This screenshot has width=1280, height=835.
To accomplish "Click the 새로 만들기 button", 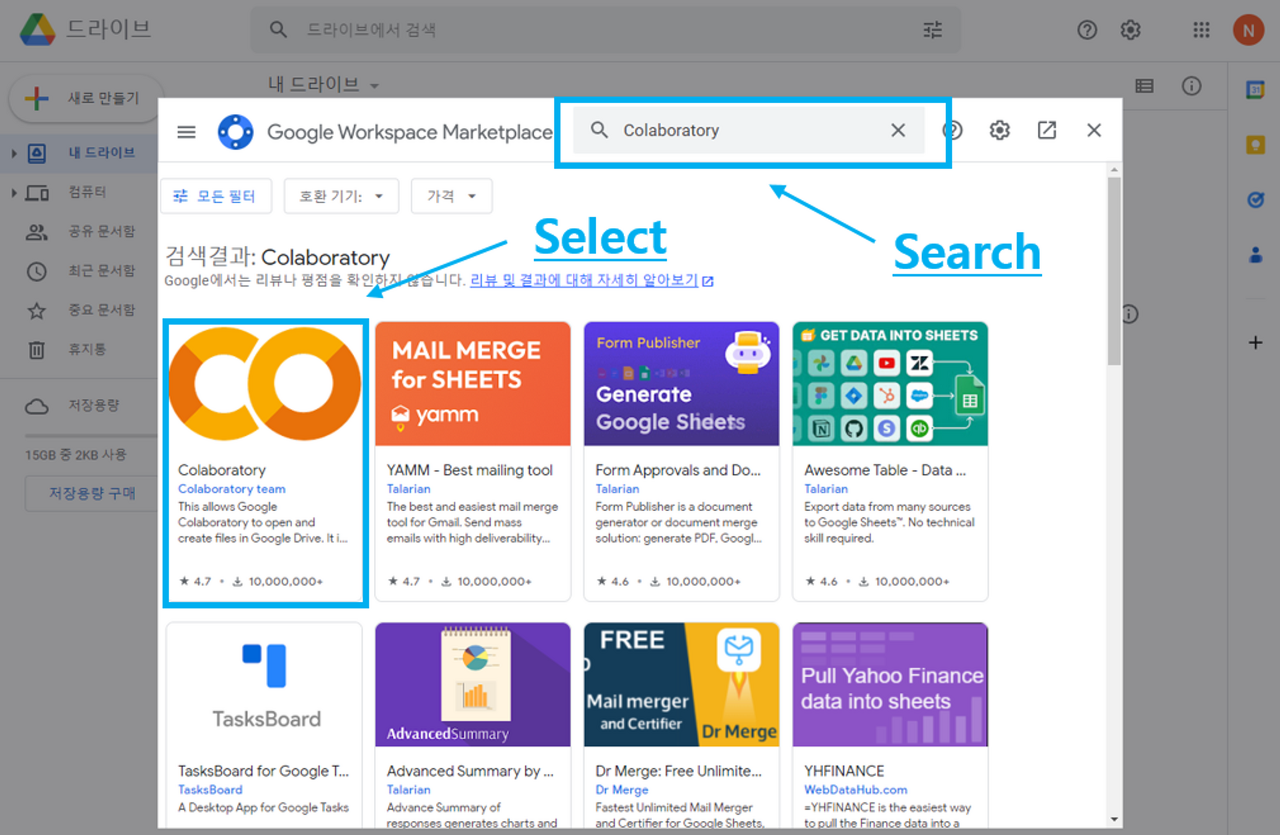I will 87,98.
